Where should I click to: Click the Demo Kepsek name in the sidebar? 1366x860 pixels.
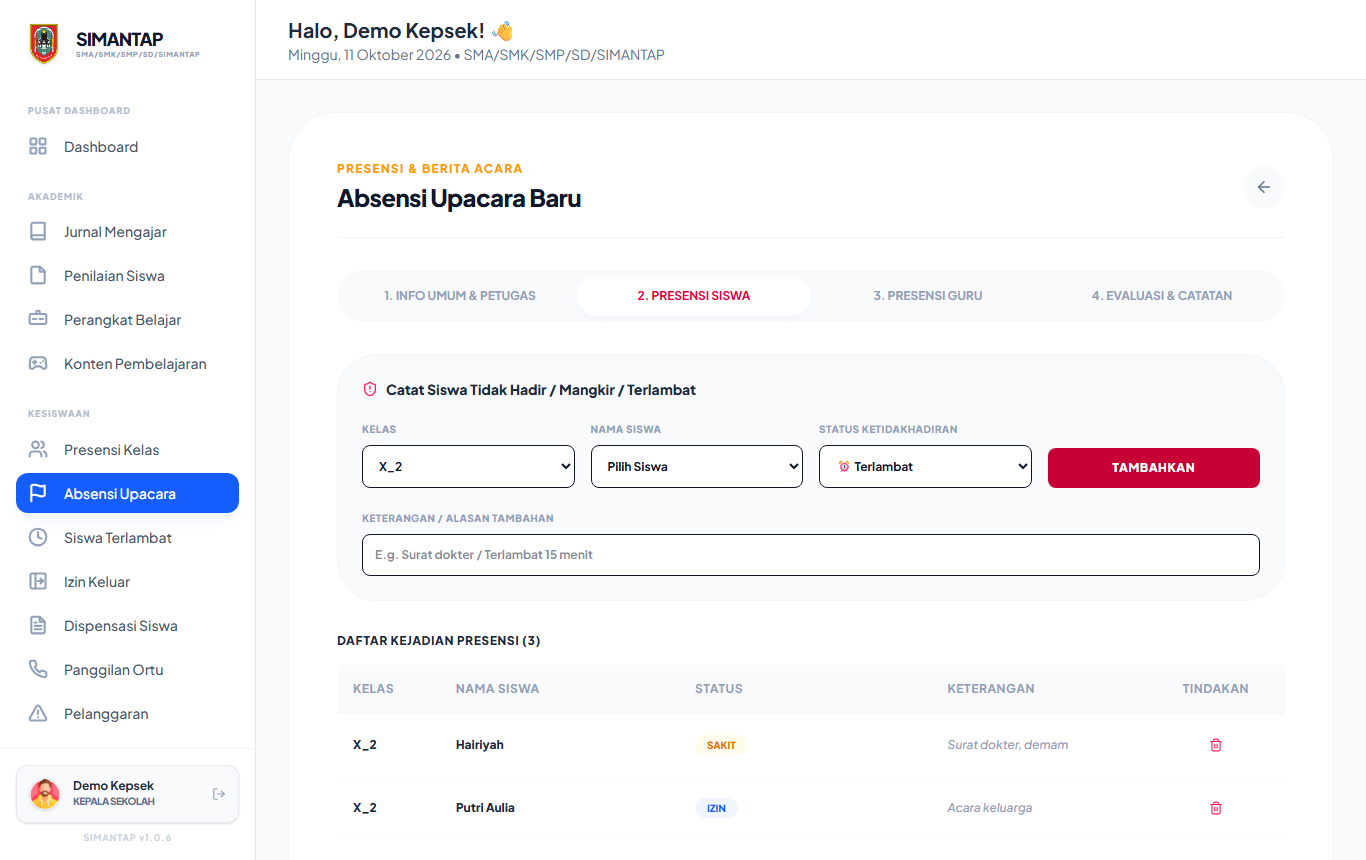click(x=113, y=786)
